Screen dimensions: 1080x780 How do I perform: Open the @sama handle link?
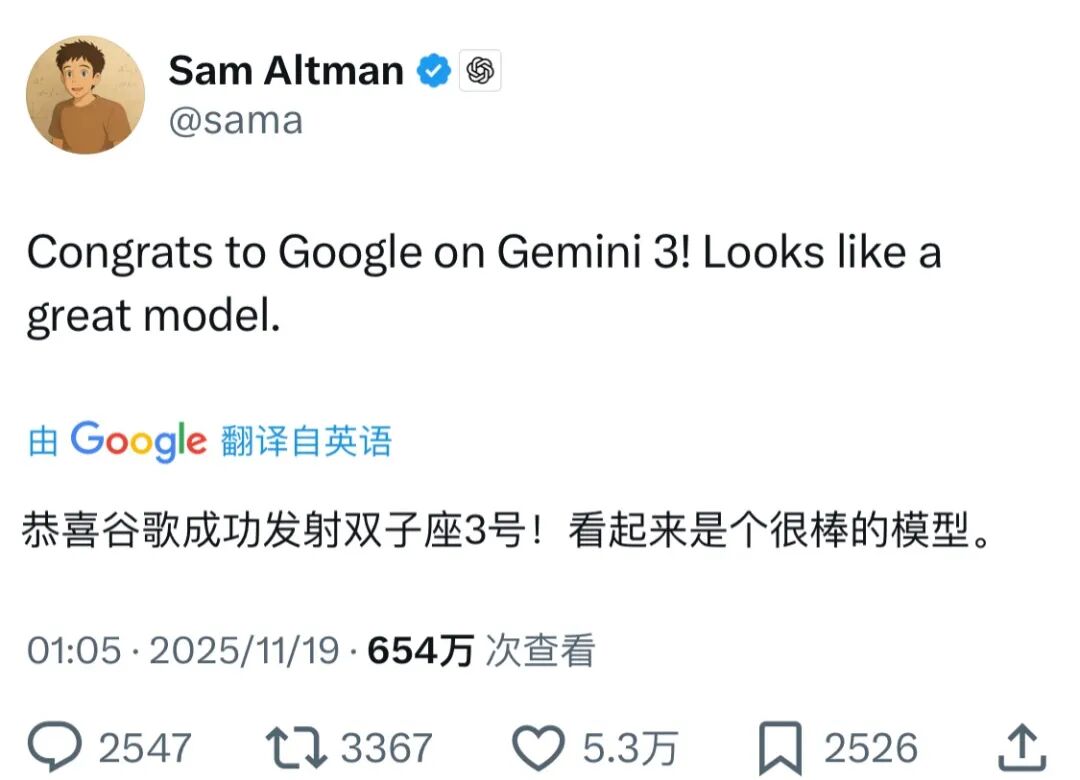pos(235,120)
